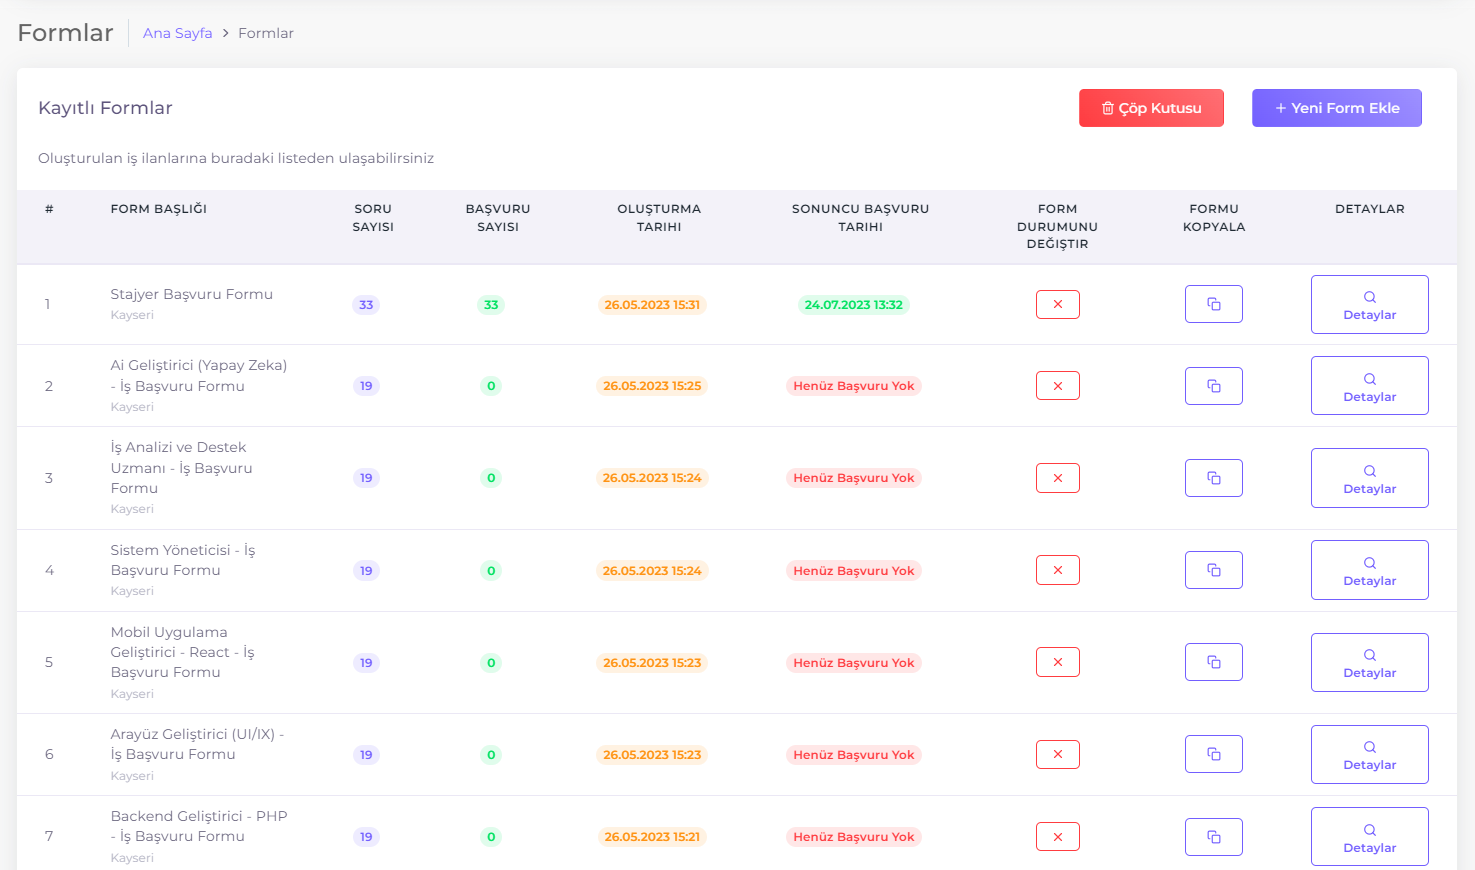The width and height of the screenshot is (1475, 870).
Task: Copy the Mobil Uygulama Geliştirici form
Action: tap(1213, 662)
